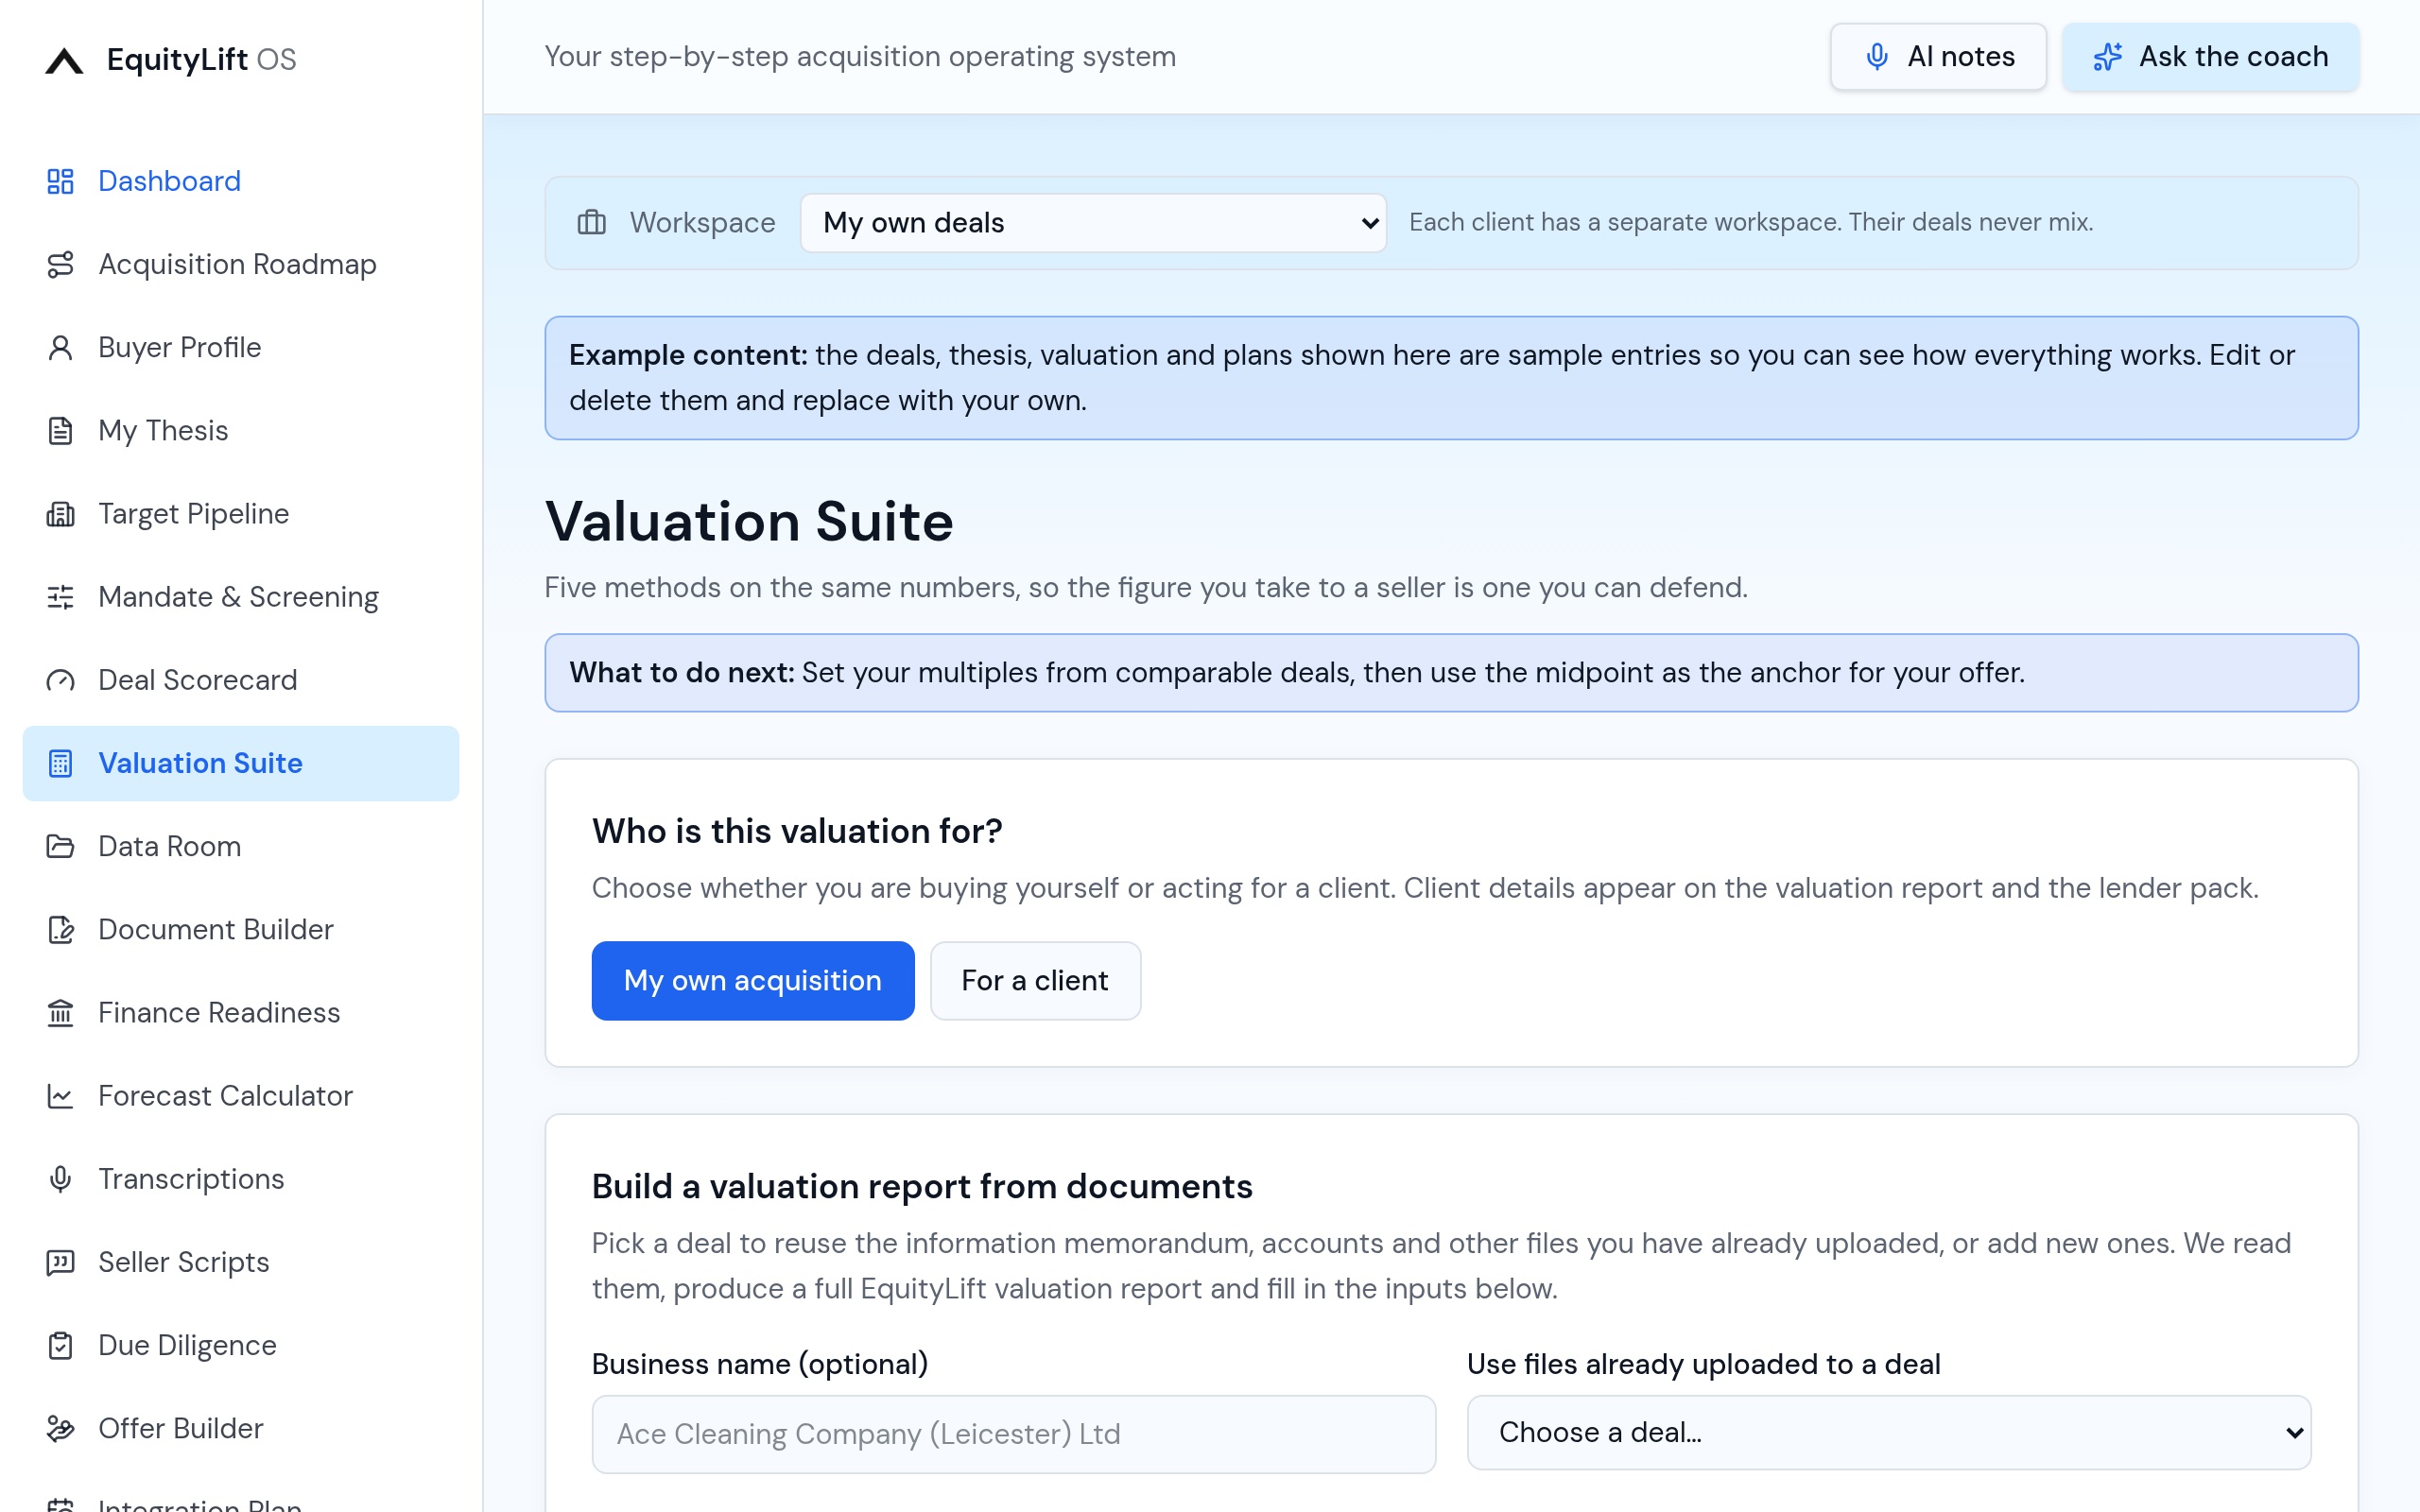The height and width of the screenshot is (1512, 2420).
Task: Click the EquityLift logo icon
Action: [64, 60]
